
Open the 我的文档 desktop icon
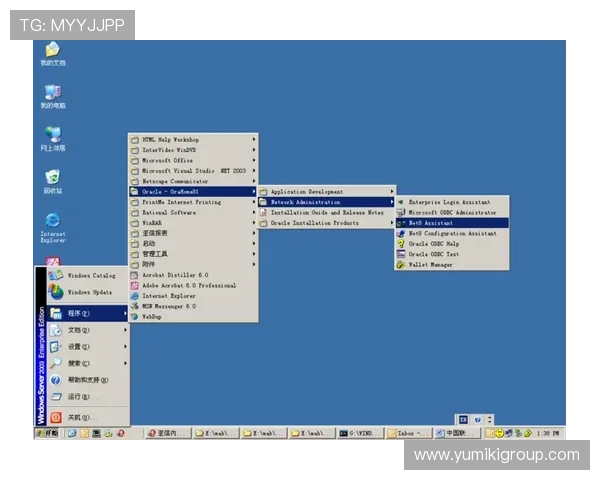pos(53,54)
